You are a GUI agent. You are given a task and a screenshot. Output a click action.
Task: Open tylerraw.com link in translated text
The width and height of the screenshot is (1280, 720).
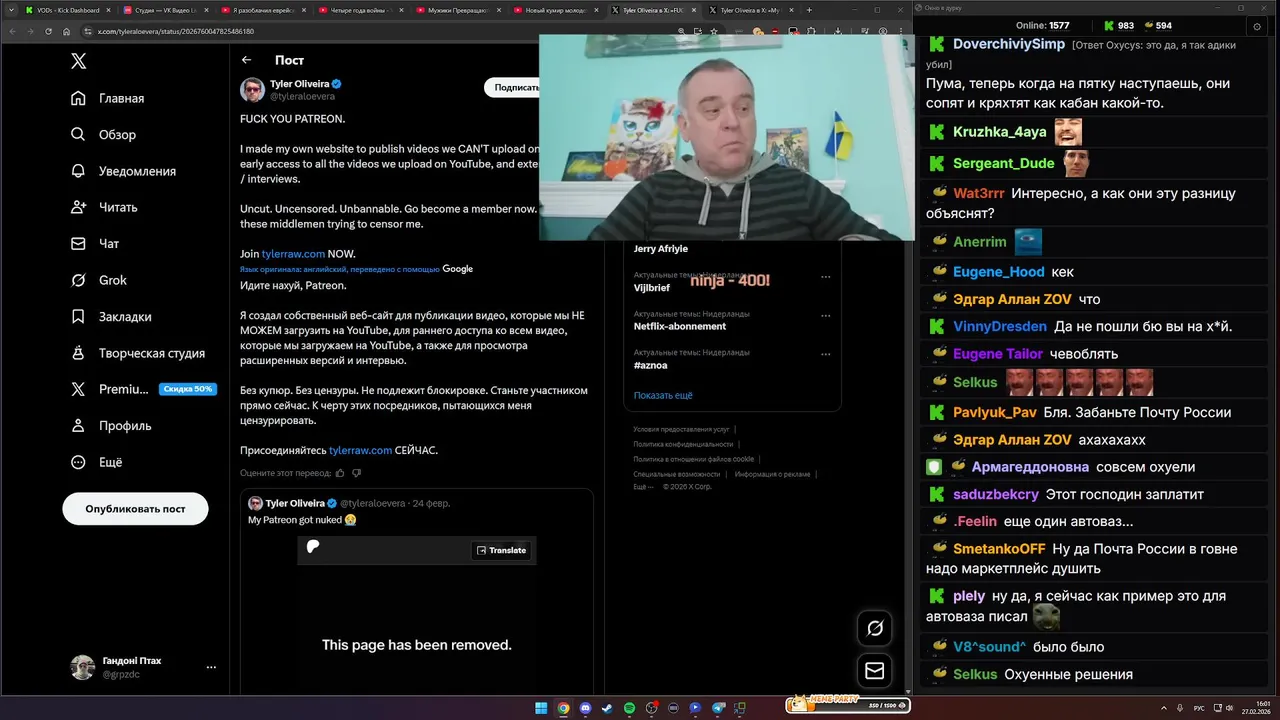coord(361,450)
